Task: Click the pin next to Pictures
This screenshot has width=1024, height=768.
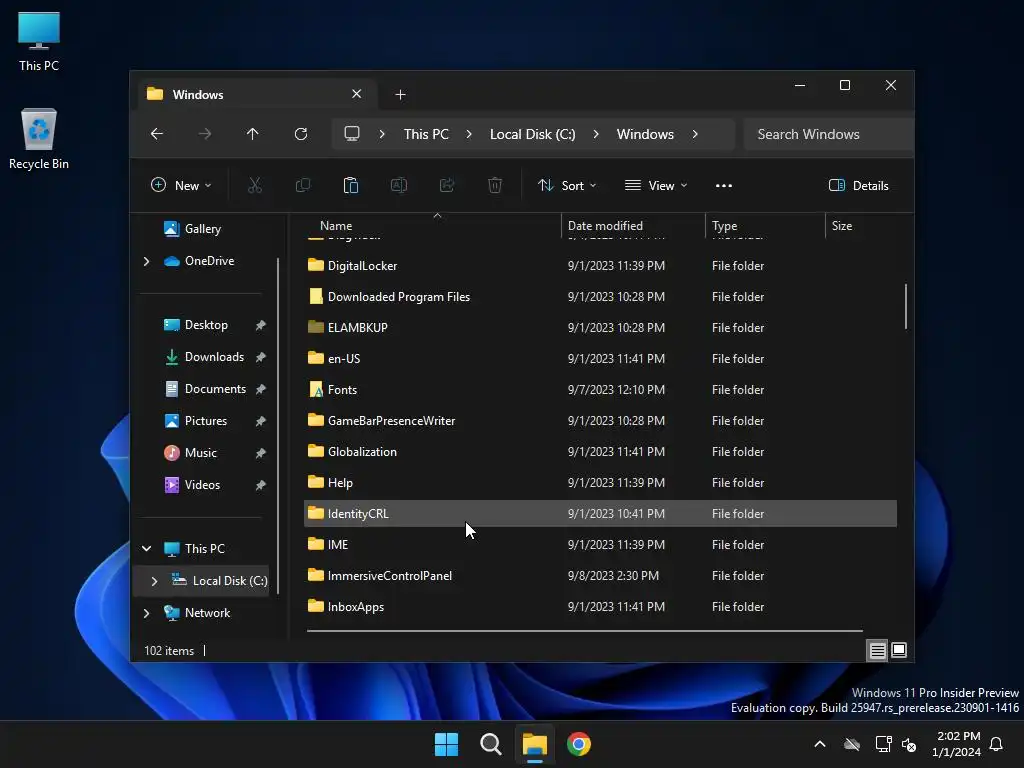Action: click(x=261, y=421)
